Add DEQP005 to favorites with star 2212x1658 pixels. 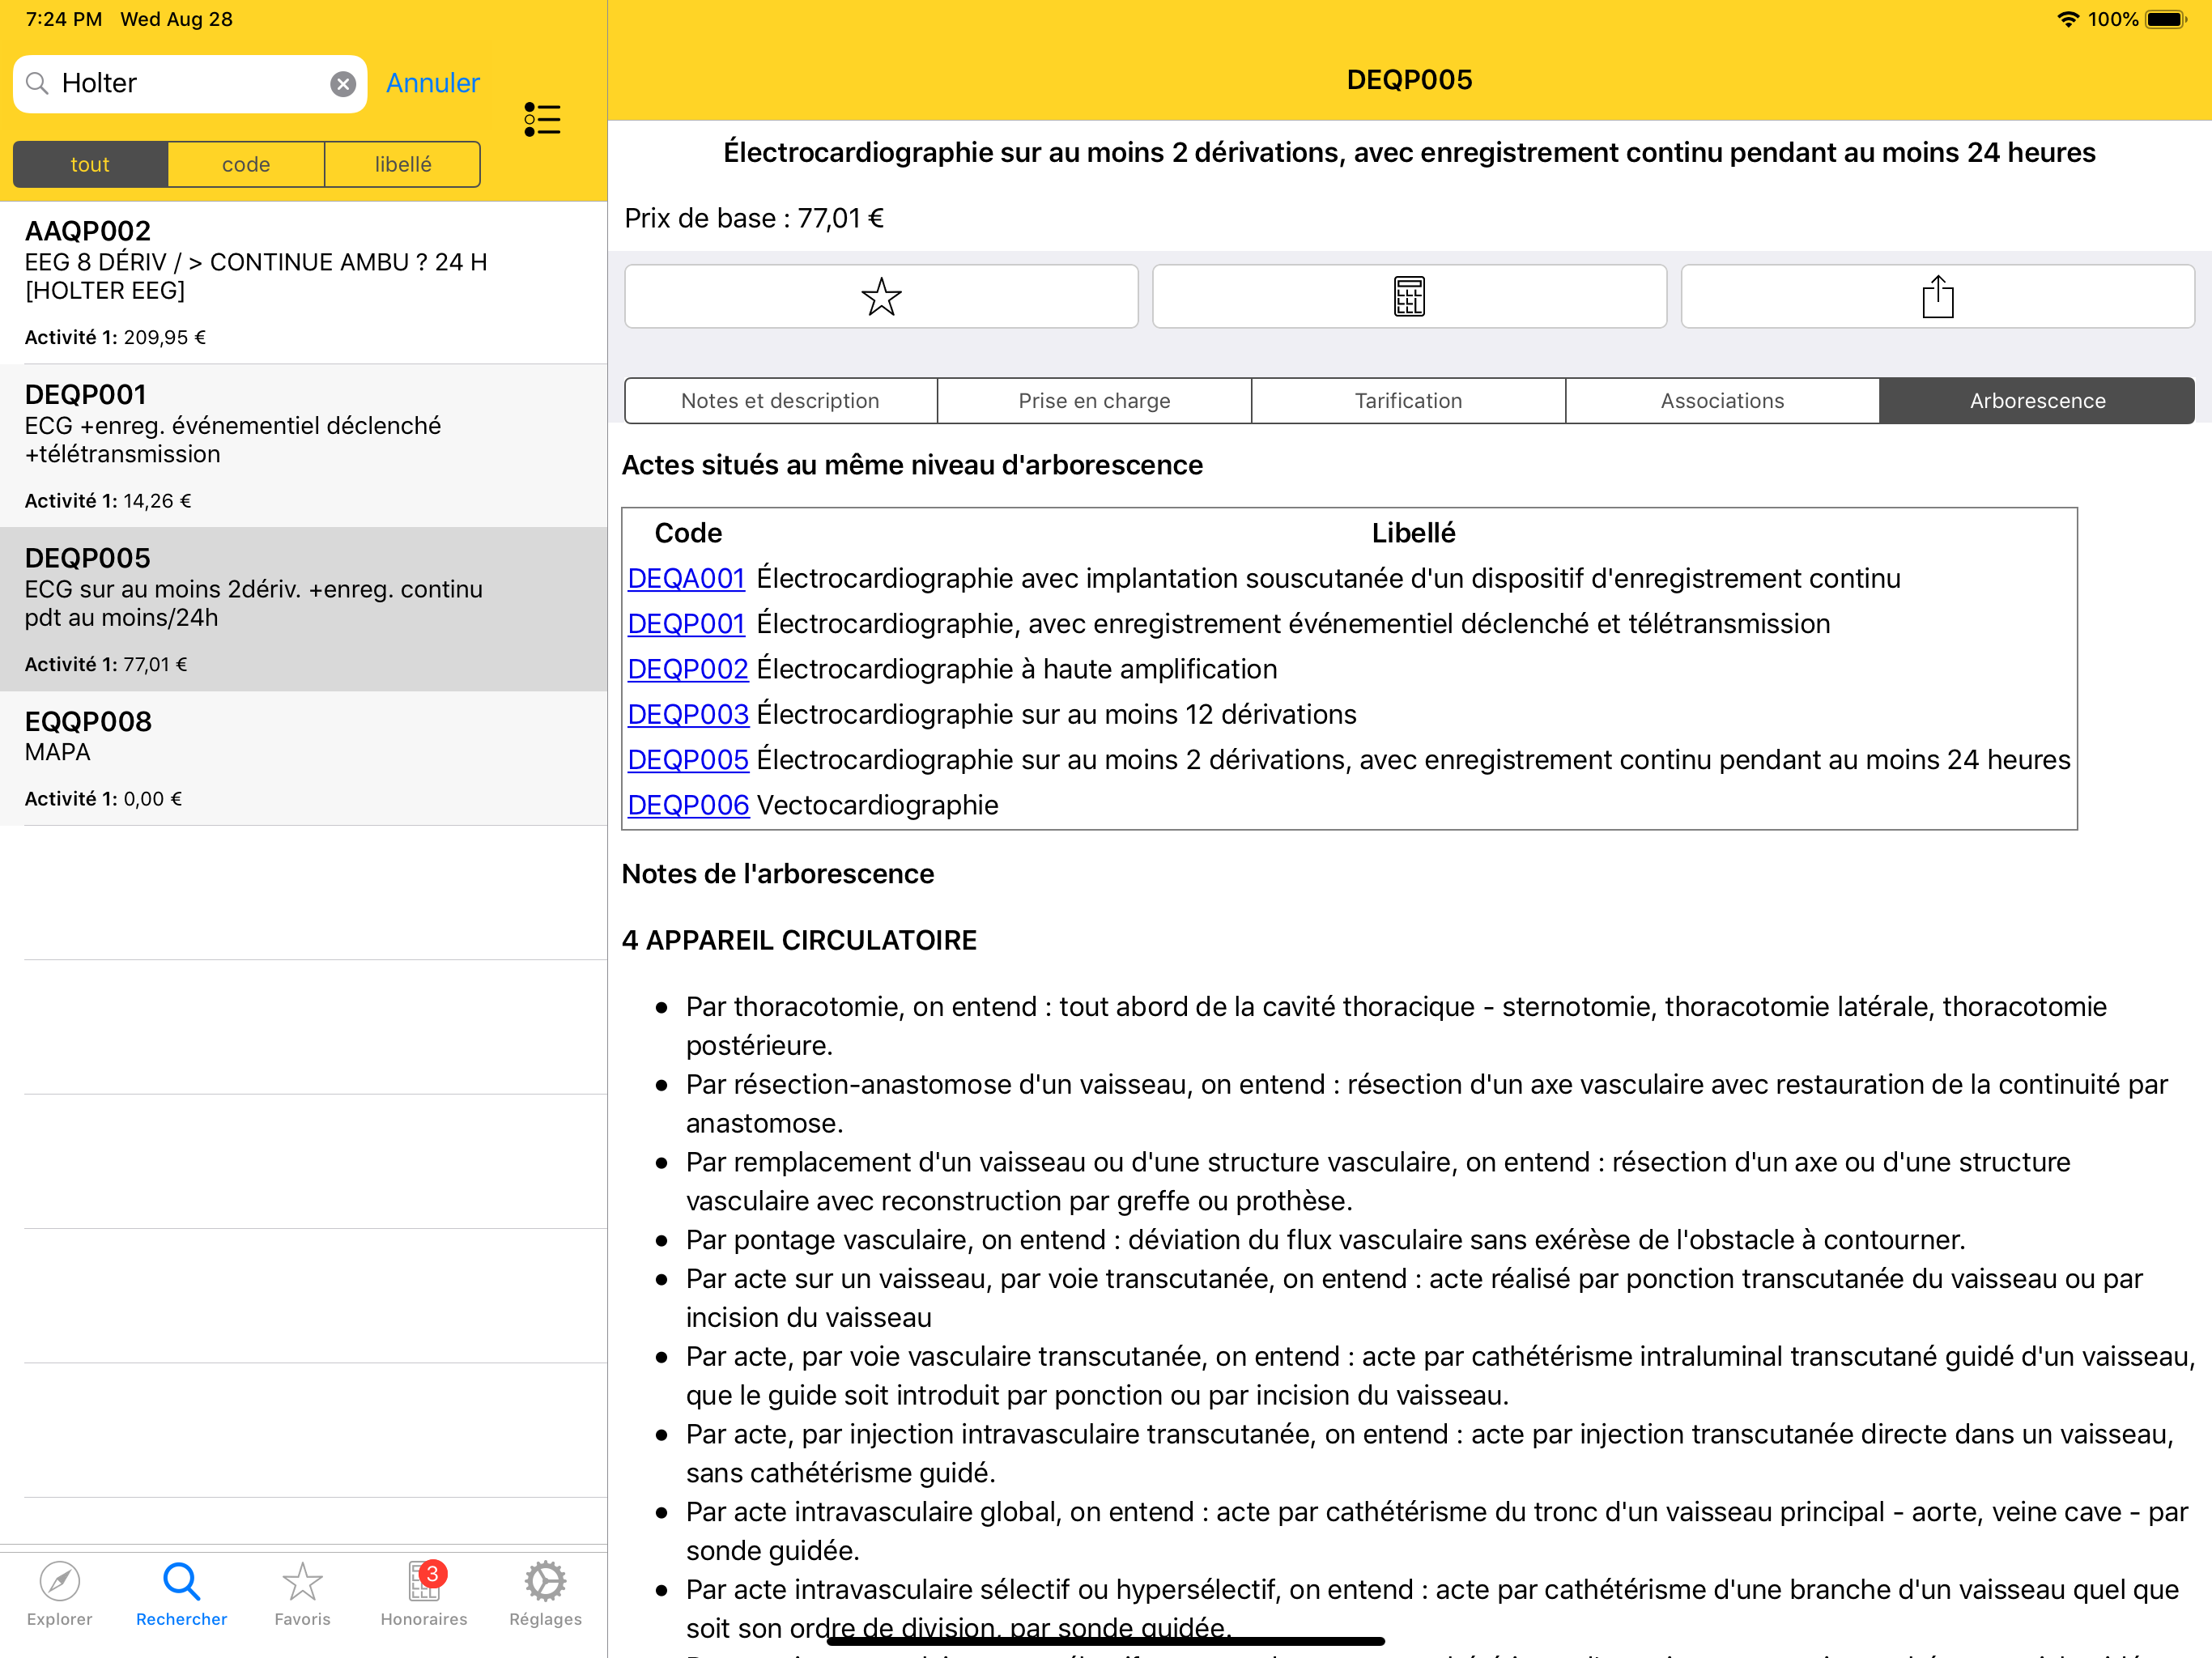[x=881, y=297]
